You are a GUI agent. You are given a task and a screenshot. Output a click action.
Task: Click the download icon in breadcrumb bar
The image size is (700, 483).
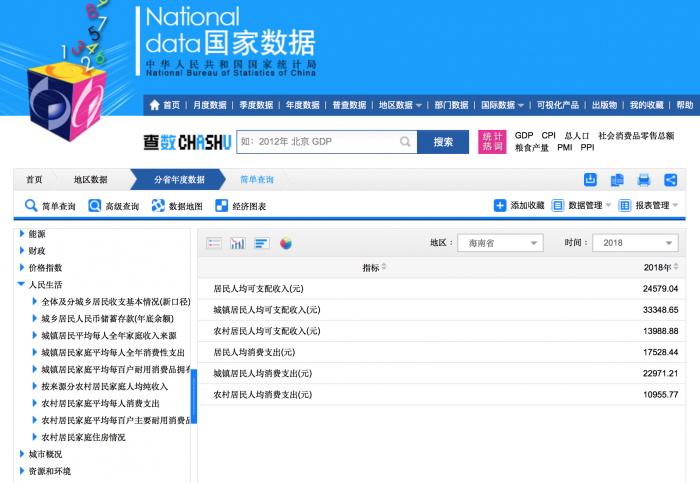590,180
